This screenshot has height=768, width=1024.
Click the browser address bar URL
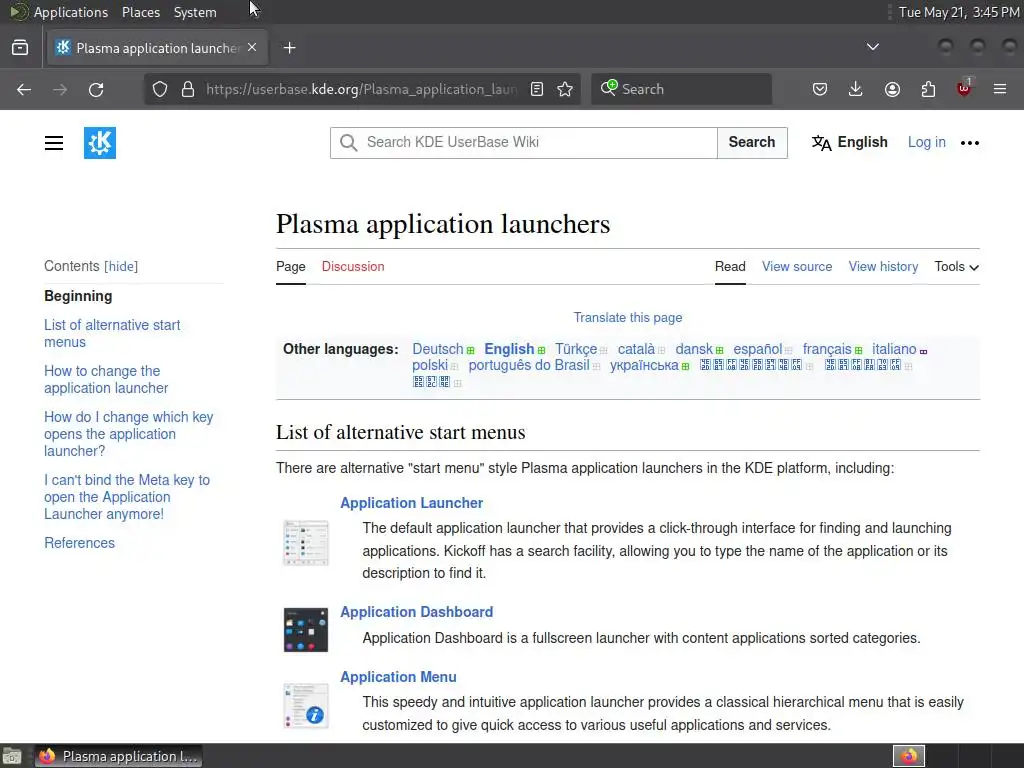click(361, 89)
